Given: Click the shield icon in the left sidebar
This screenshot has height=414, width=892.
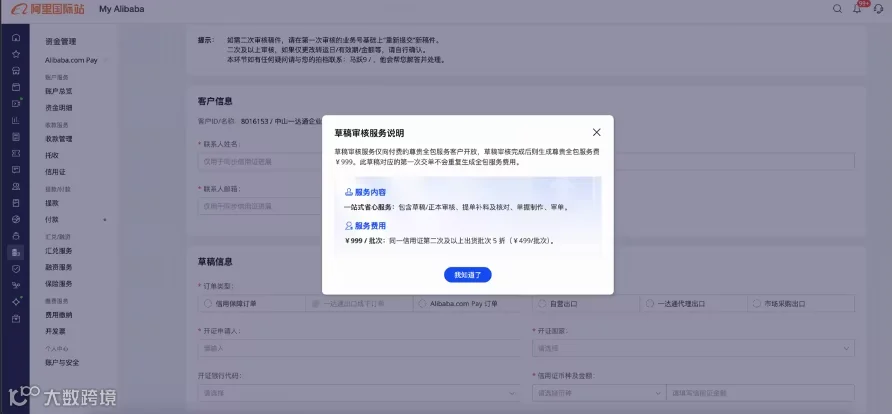Looking at the screenshot, I should (16, 268).
